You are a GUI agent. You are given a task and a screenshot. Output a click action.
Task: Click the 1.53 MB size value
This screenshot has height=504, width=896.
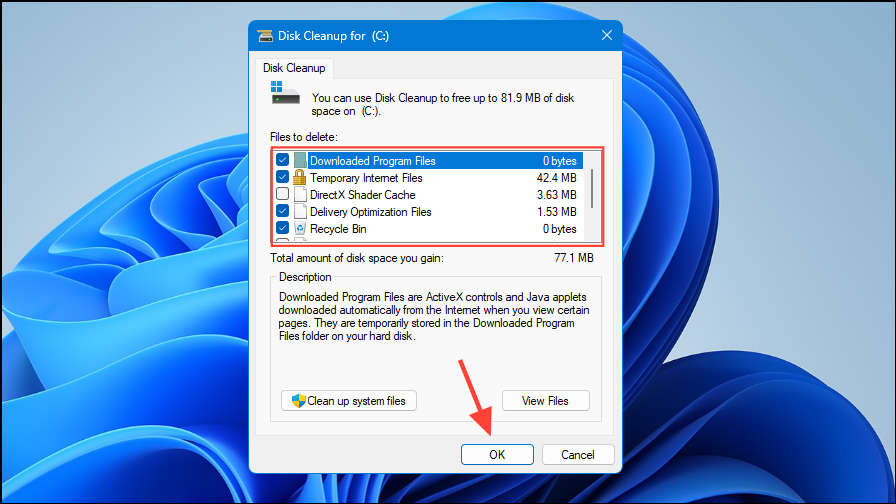click(557, 212)
